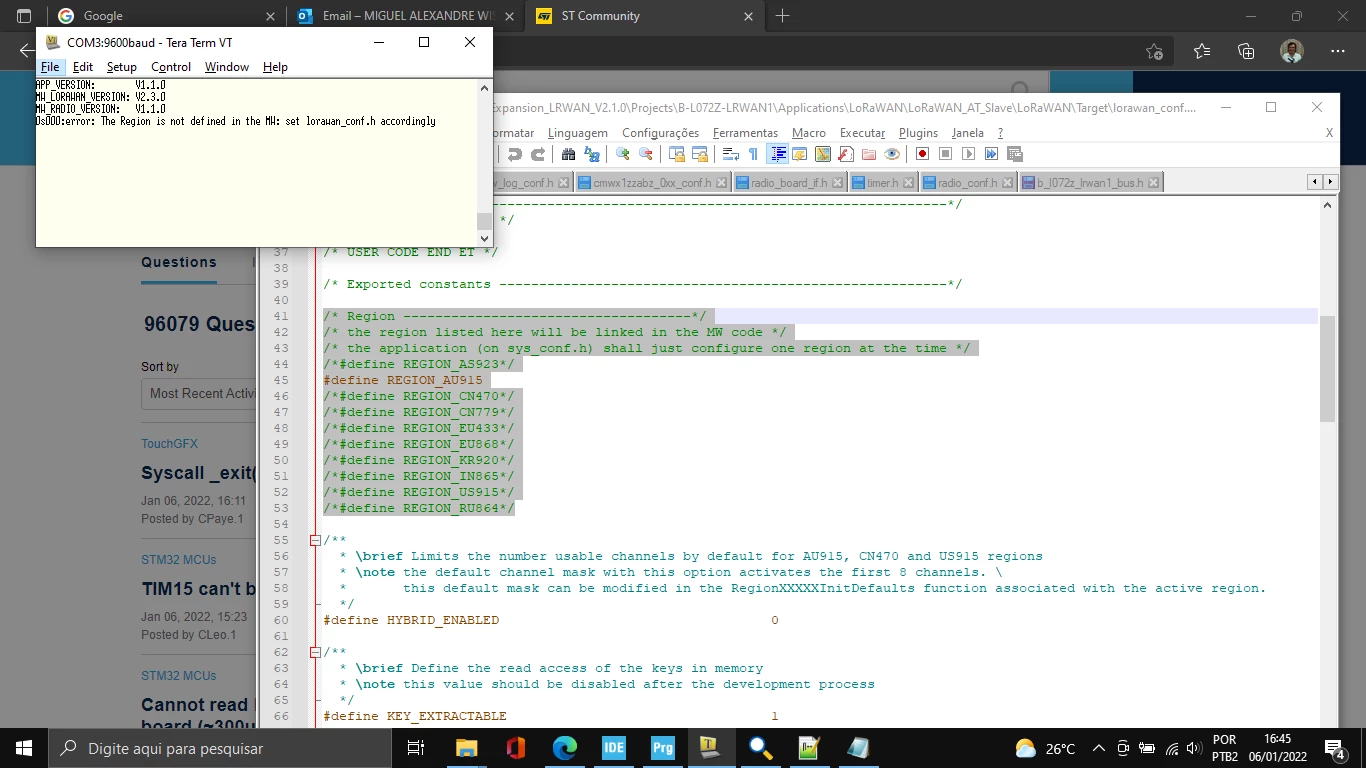
Task: Switch to timer.h tab
Action: click(x=882, y=183)
